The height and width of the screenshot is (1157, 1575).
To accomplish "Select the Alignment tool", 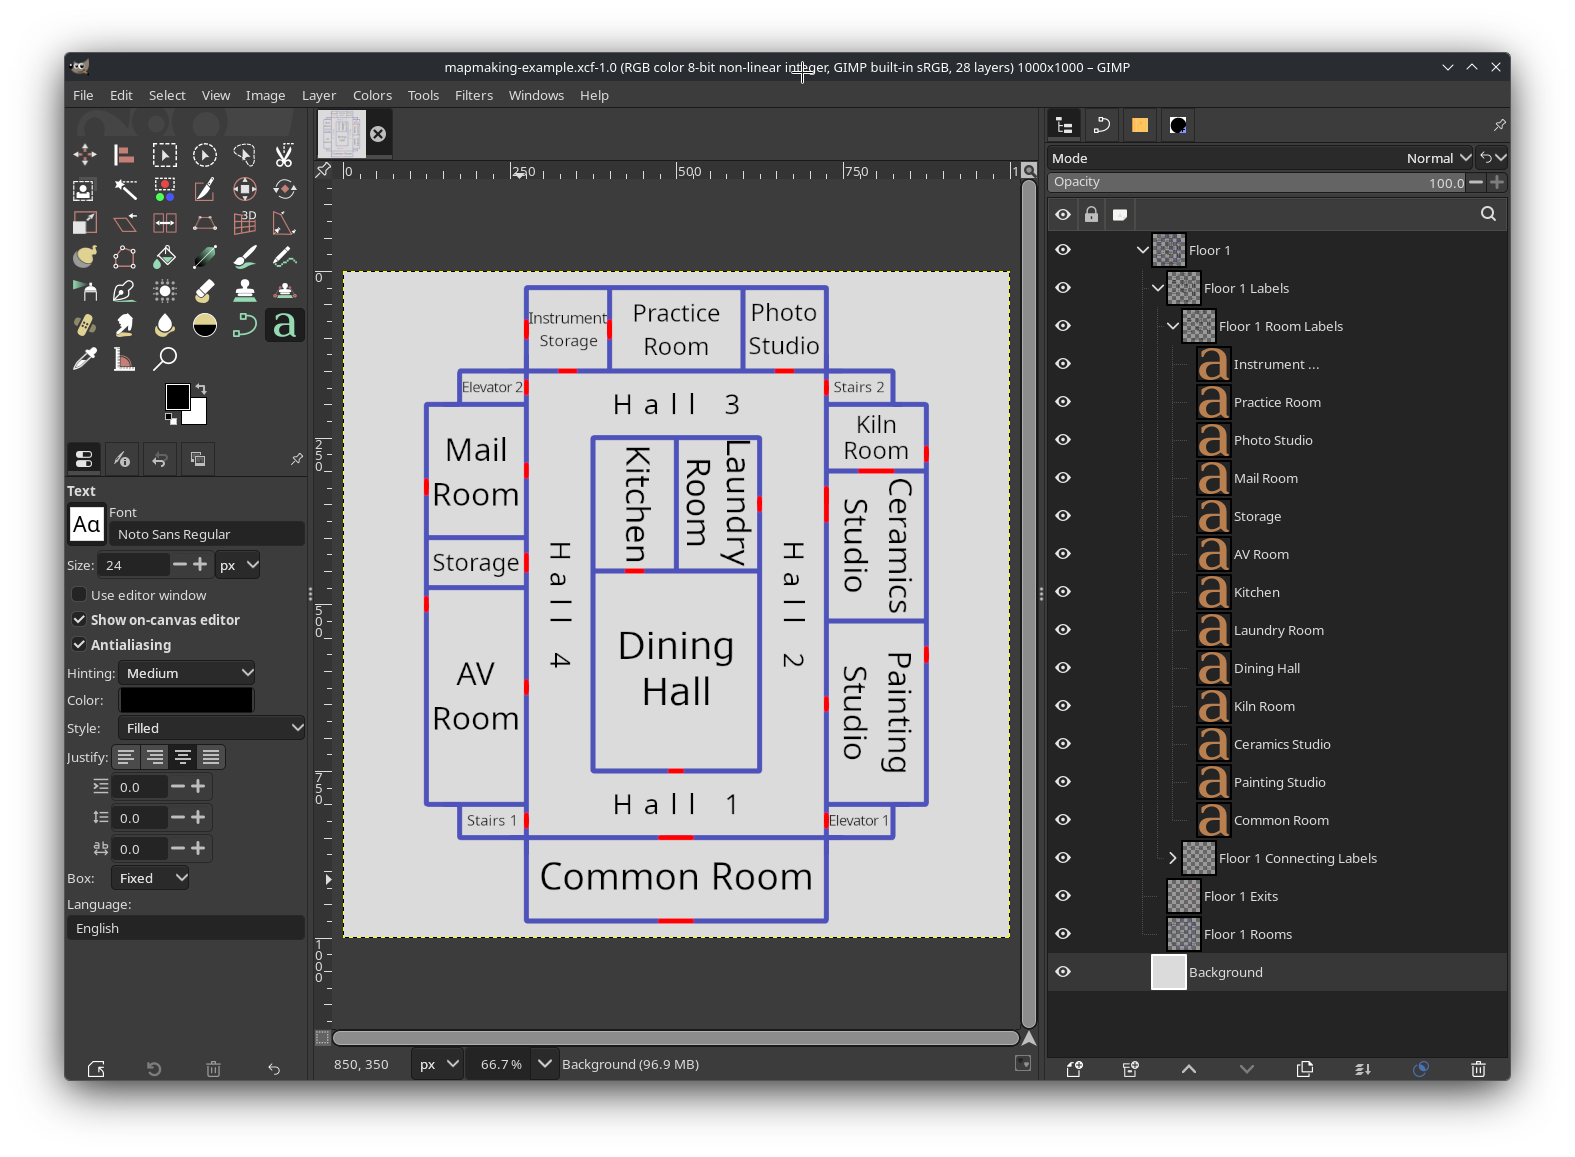I will 125,155.
